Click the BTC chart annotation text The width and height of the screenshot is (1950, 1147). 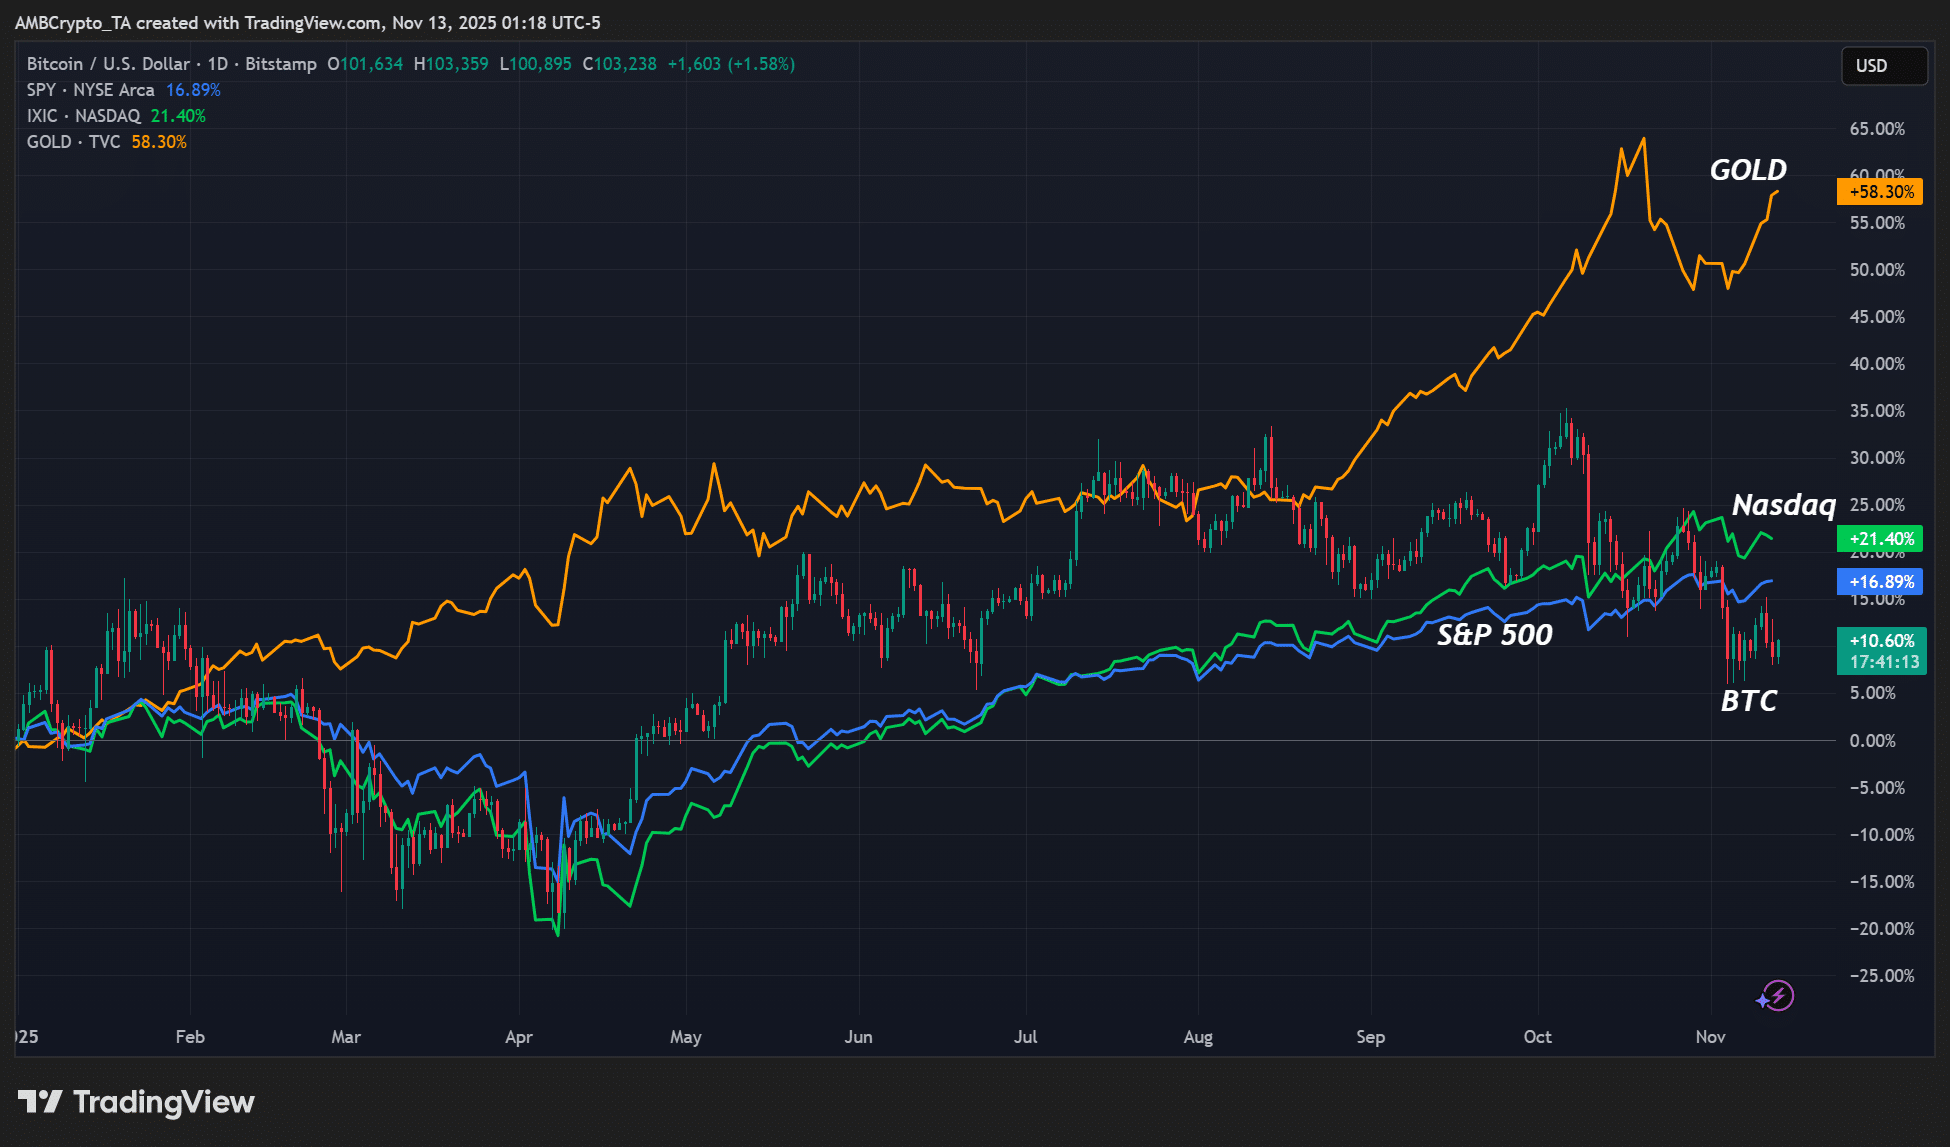coord(1748,701)
